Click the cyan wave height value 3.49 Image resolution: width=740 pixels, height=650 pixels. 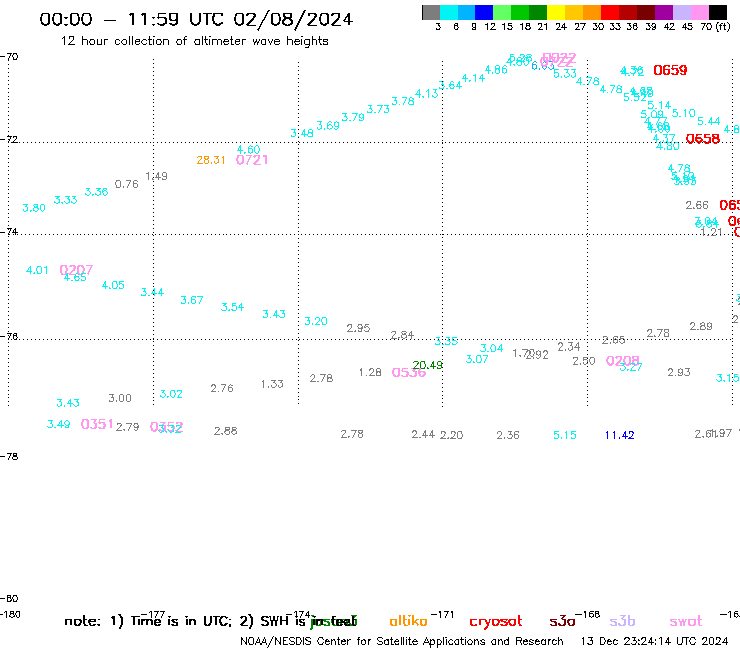59,424
